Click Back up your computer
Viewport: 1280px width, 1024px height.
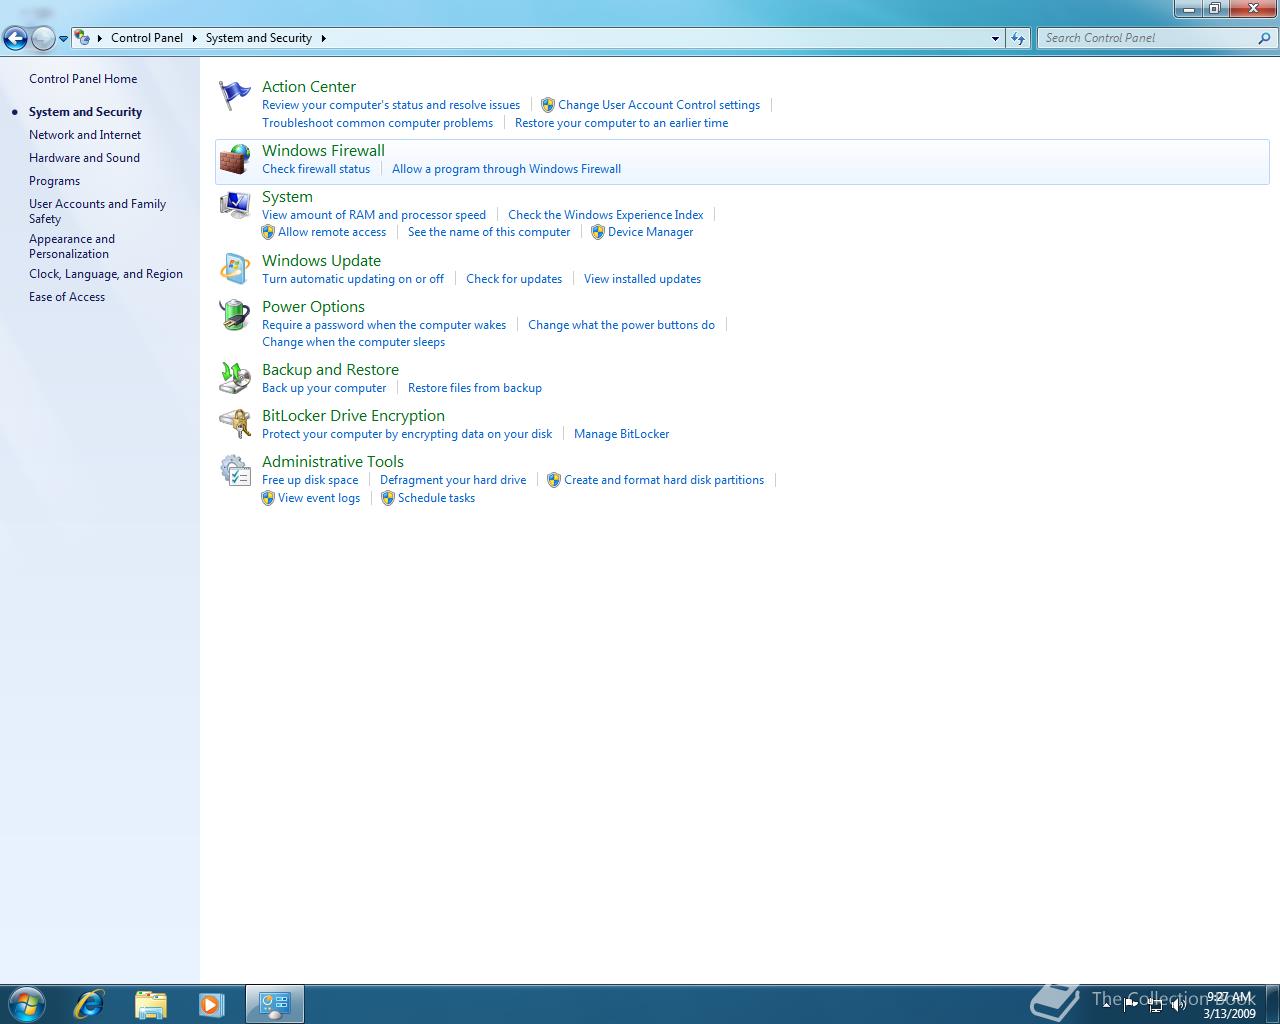324,388
